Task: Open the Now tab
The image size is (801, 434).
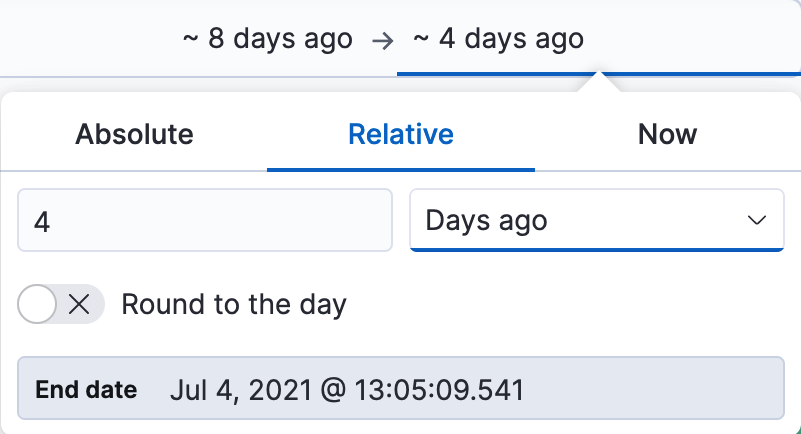Action: 667,134
